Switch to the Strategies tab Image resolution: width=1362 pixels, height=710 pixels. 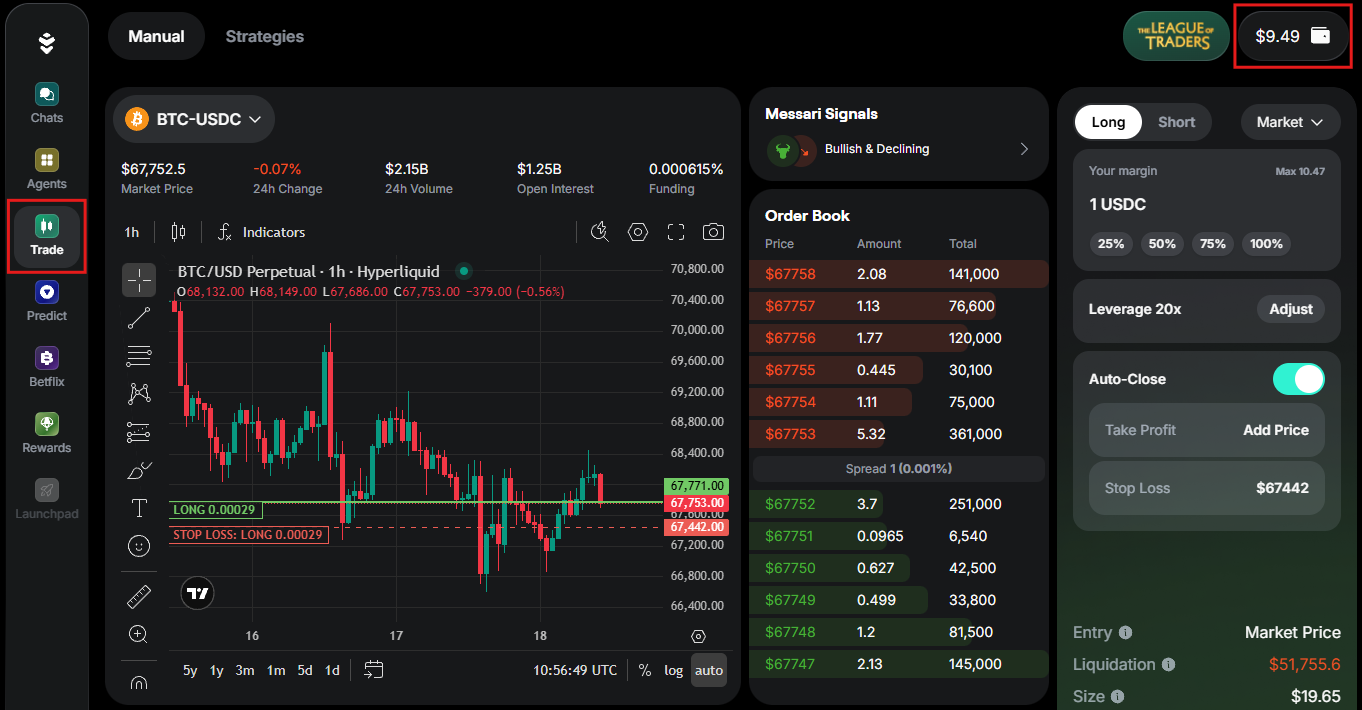click(x=264, y=35)
